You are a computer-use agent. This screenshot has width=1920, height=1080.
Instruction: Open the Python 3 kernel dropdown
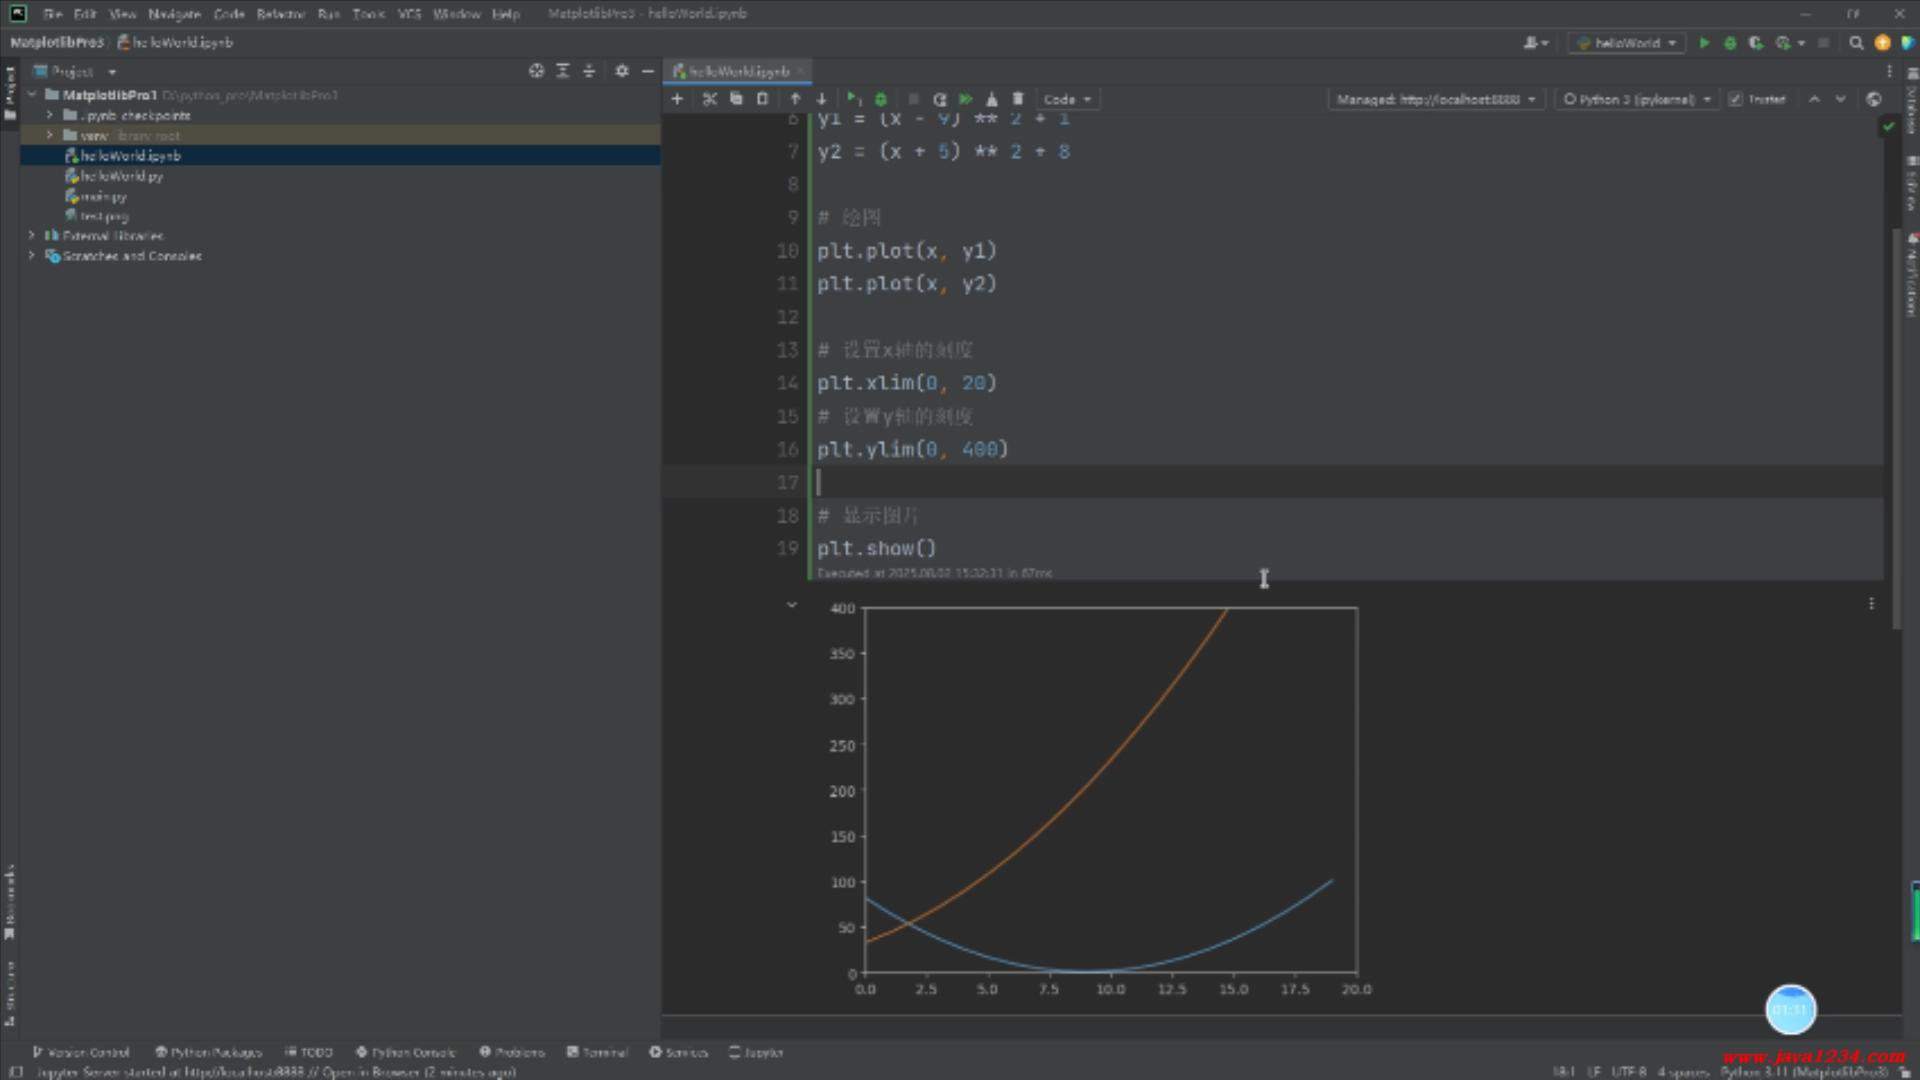[1637, 99]
